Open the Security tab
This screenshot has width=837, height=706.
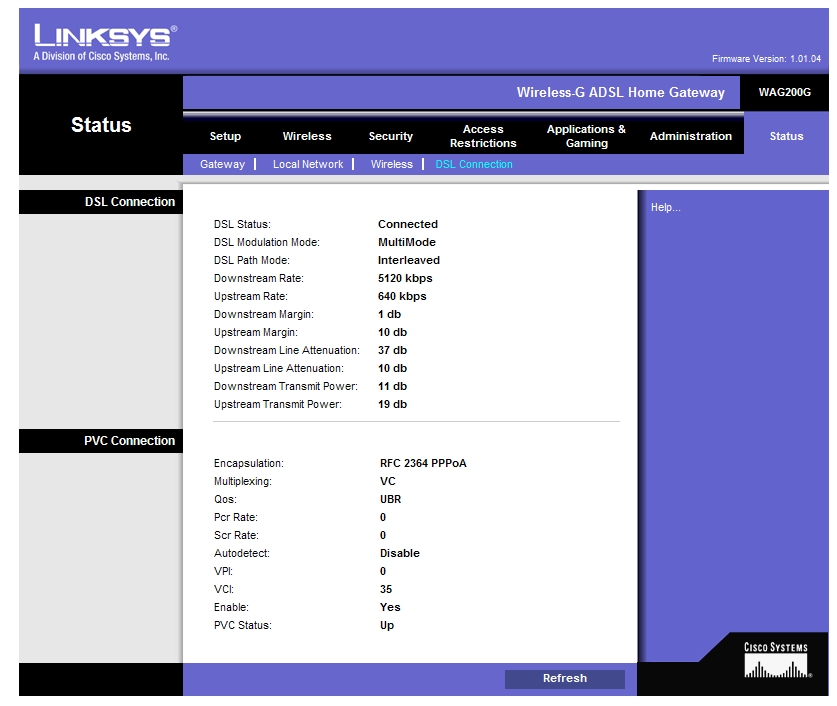(x=391, y=136)
